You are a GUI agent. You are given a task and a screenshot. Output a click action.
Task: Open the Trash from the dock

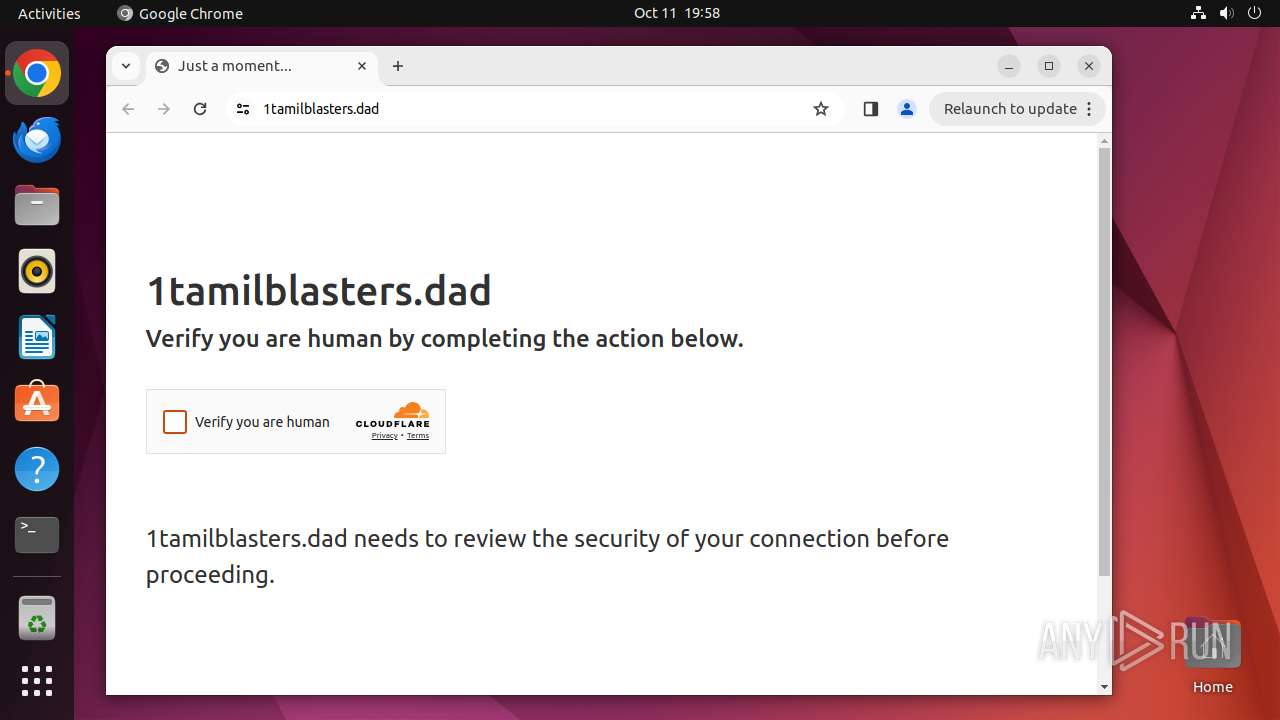tap(37, 618)
